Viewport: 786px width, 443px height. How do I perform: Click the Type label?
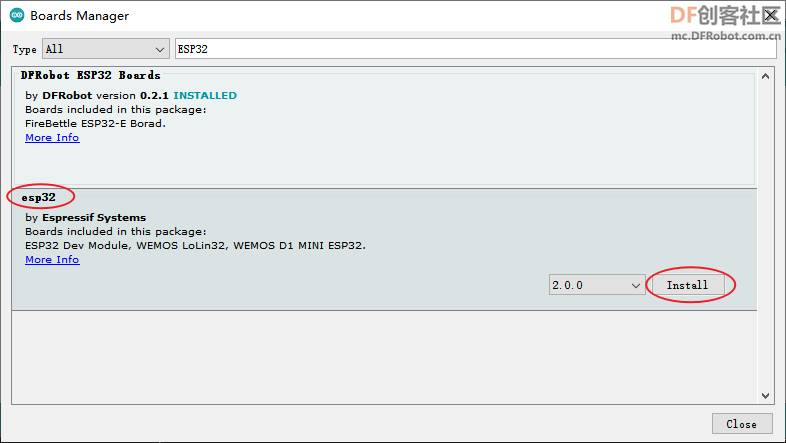click(x=25, y=49)
